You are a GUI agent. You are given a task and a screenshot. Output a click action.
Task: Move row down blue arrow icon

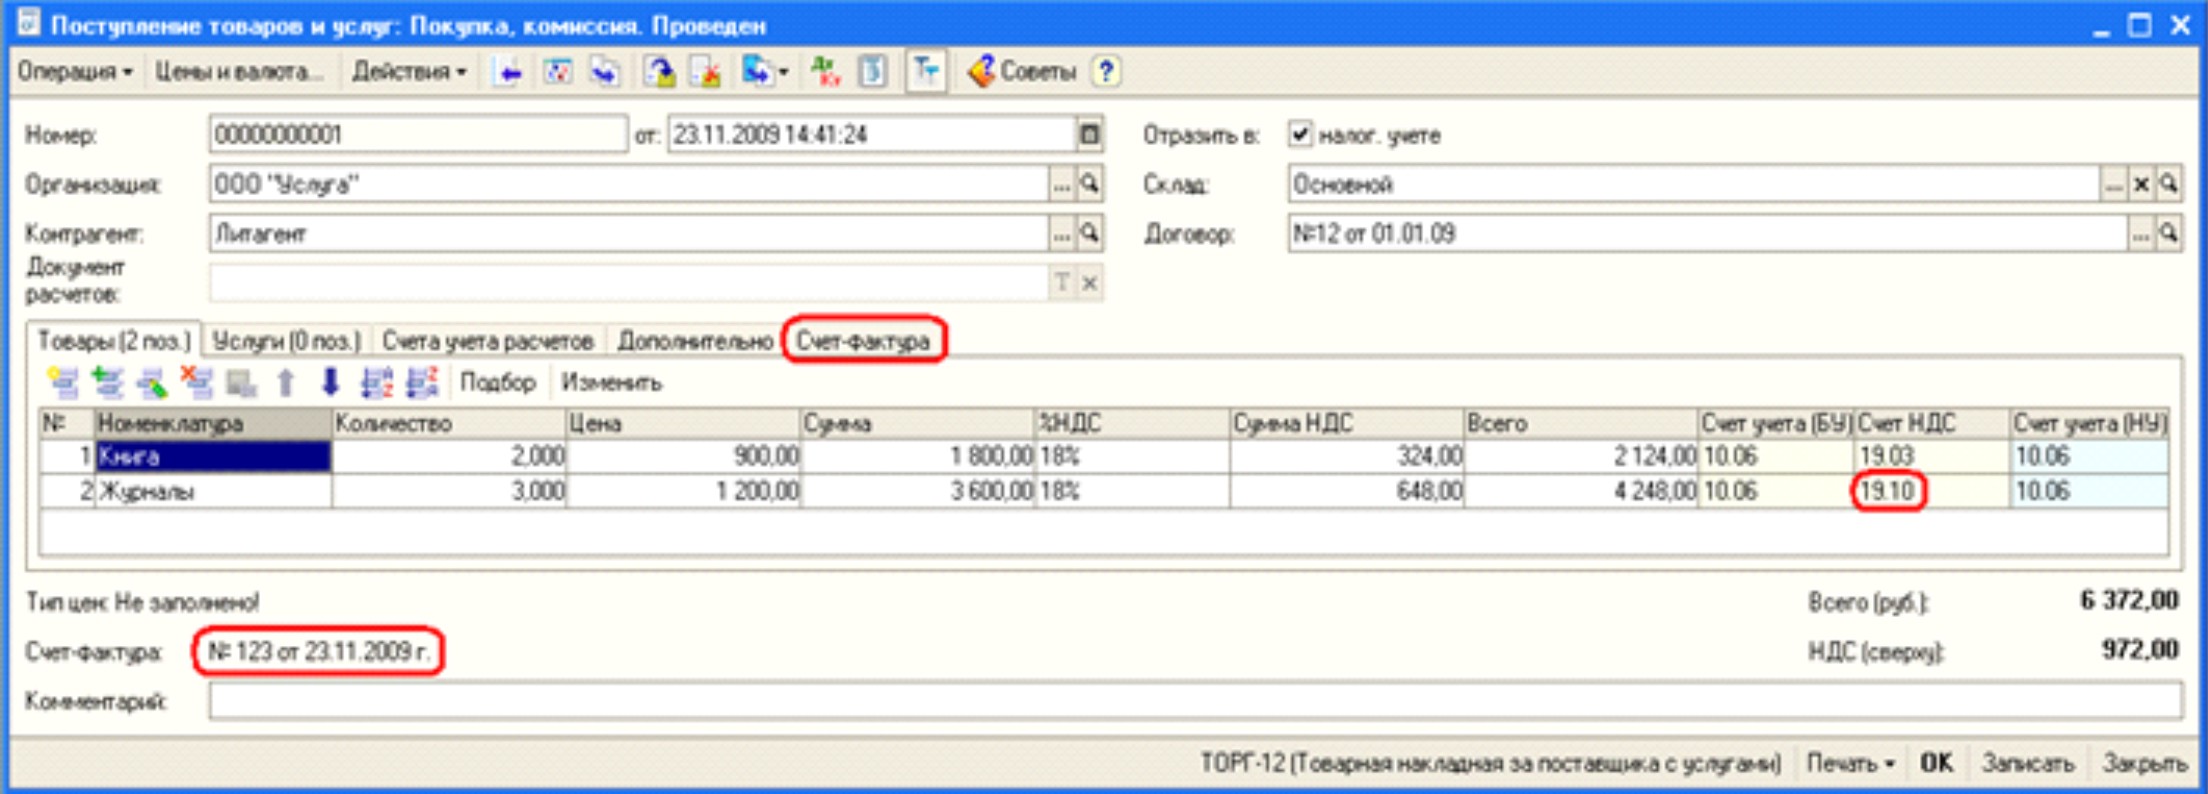(330, 383)
